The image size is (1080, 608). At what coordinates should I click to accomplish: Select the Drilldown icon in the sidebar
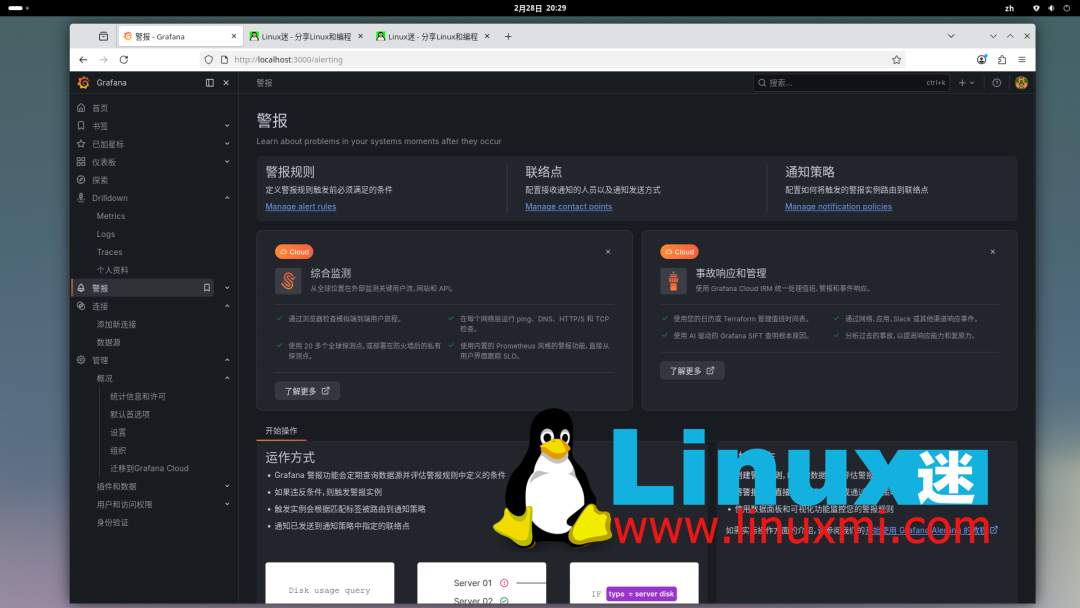click(x=79, y=198)
